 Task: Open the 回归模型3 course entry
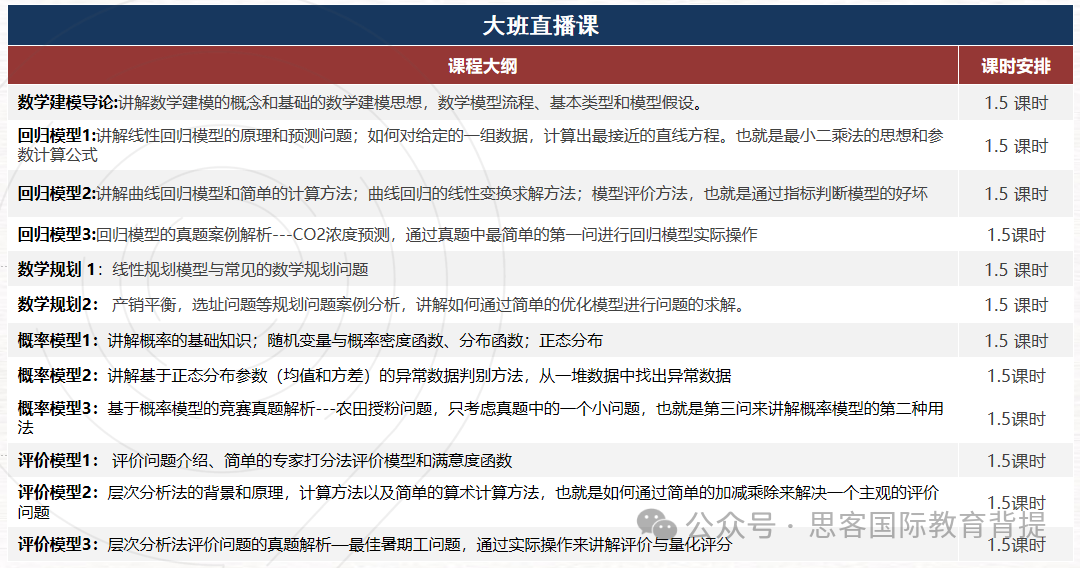click(56, 235)
